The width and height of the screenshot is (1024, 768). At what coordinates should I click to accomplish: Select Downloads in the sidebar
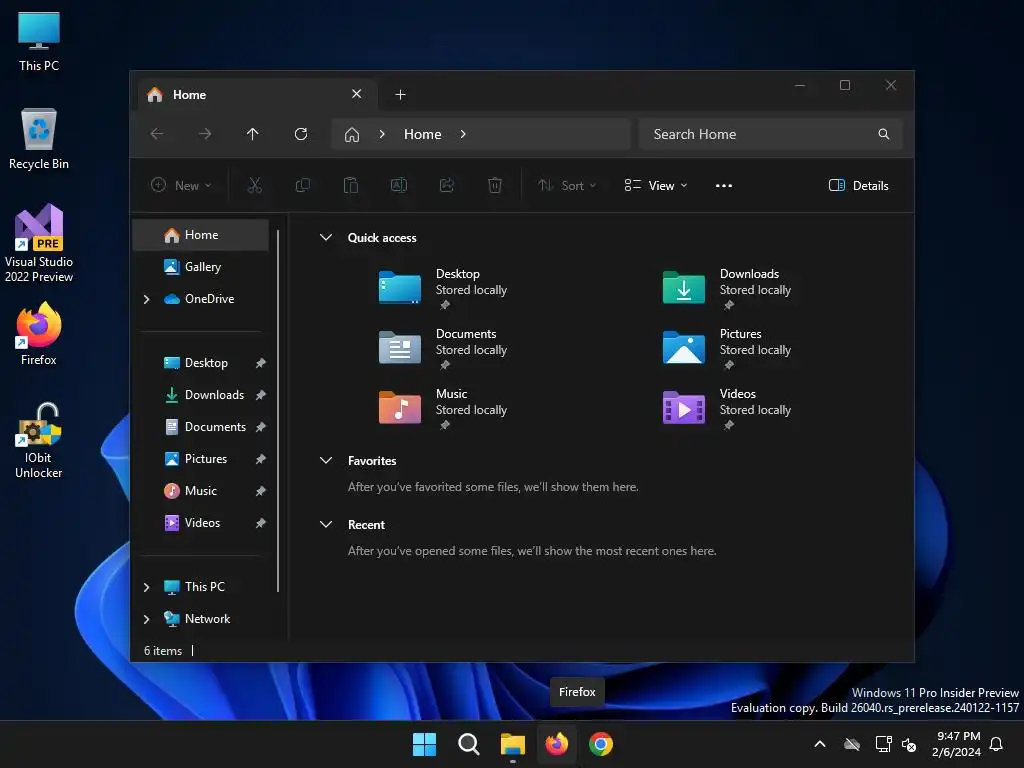pos(201,395)
